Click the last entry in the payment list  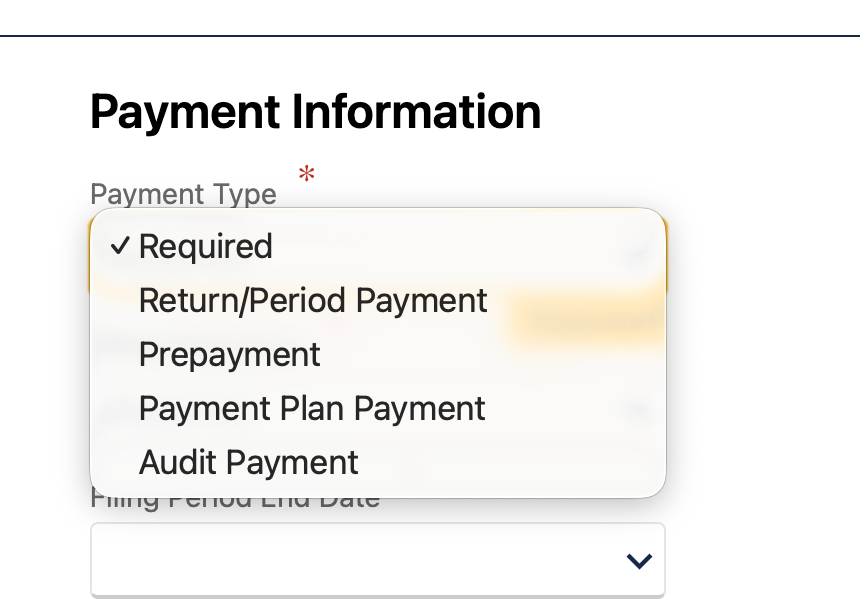coord(248,462)
